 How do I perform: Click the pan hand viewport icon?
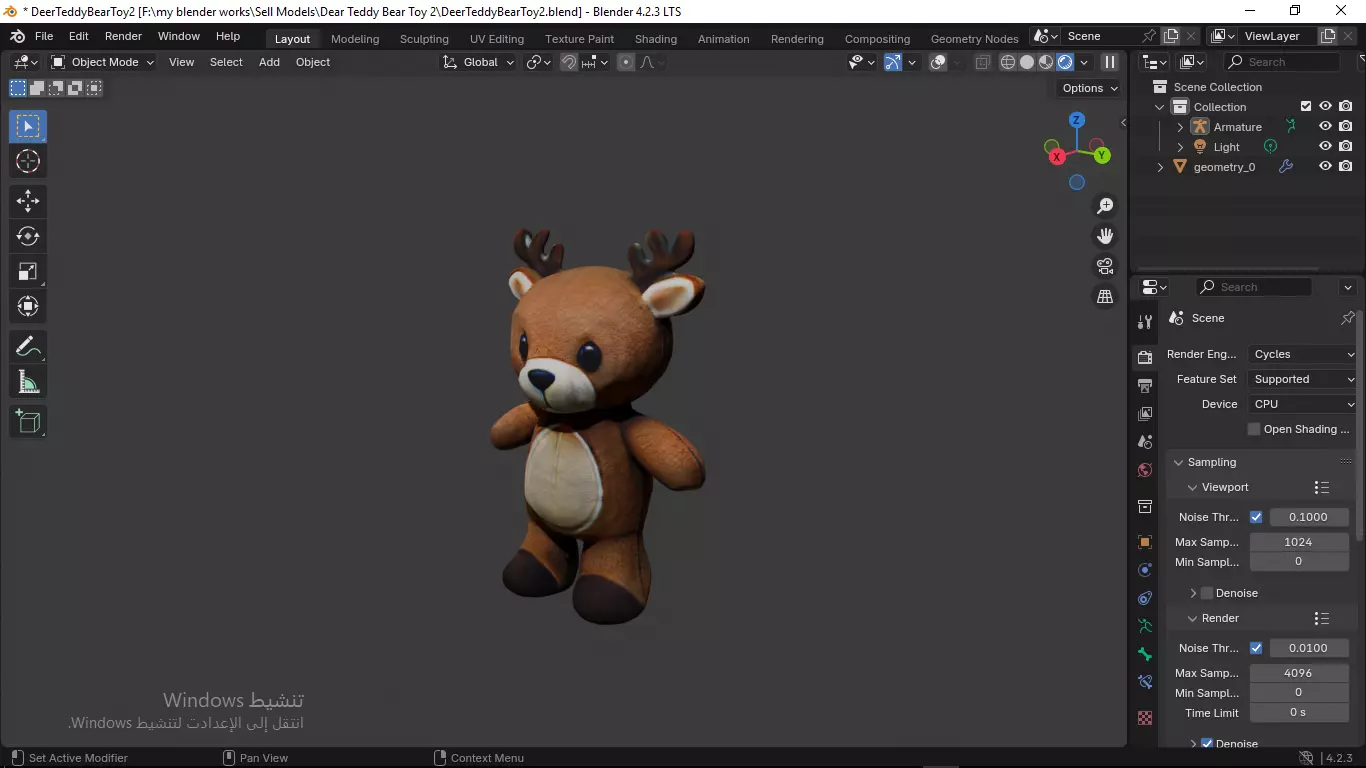click(x=1105, y=236)
